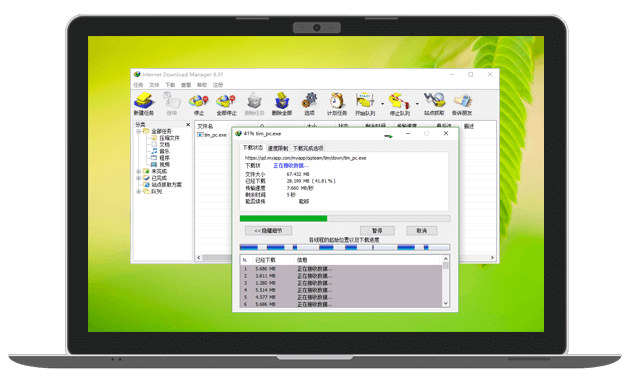Image resolution: width=630 pixels, height=380 pixels.
Task: Open the 任务 menu
Action: pyautogui.click(x=138, y=85)
